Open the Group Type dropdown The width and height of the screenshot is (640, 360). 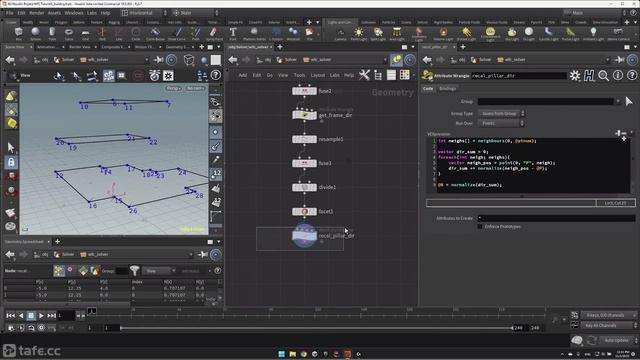click(x=501, y=113)
